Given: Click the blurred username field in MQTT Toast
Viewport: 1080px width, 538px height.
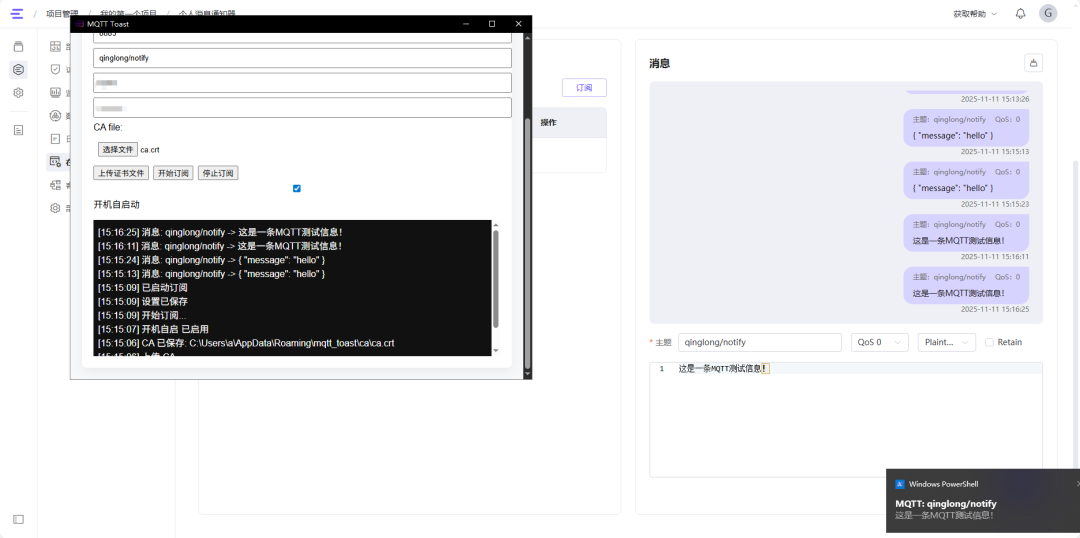Looking at the screenshot, I should point(302,83).
